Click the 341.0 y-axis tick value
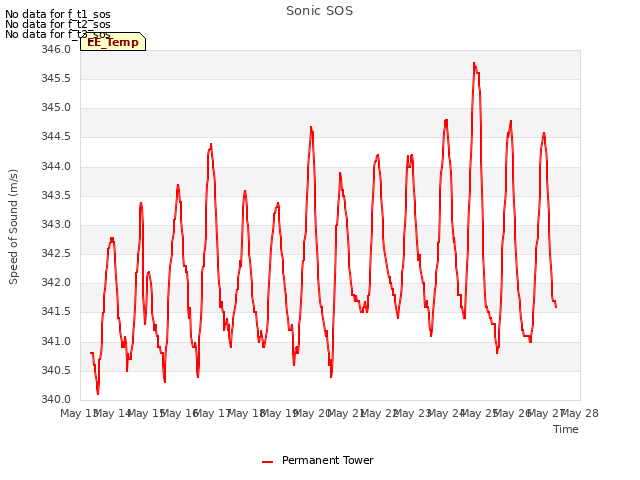 56,341
